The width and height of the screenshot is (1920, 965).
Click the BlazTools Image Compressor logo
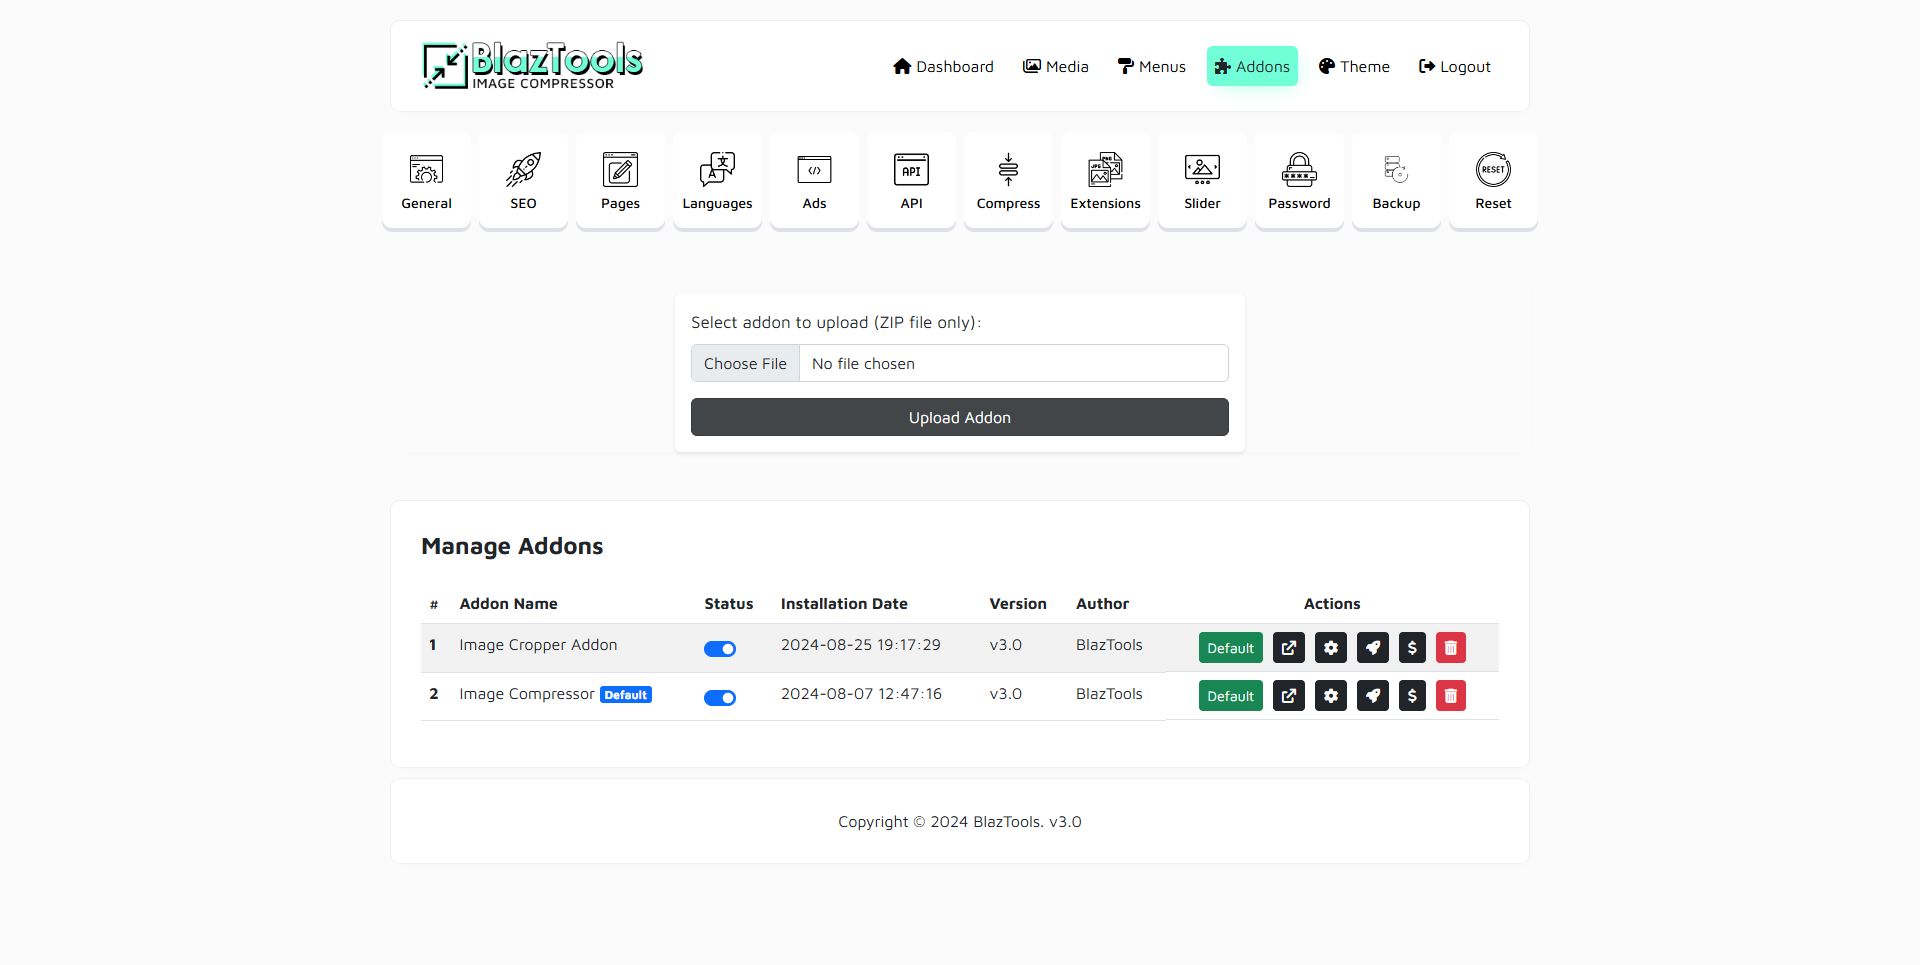(532, 66)
